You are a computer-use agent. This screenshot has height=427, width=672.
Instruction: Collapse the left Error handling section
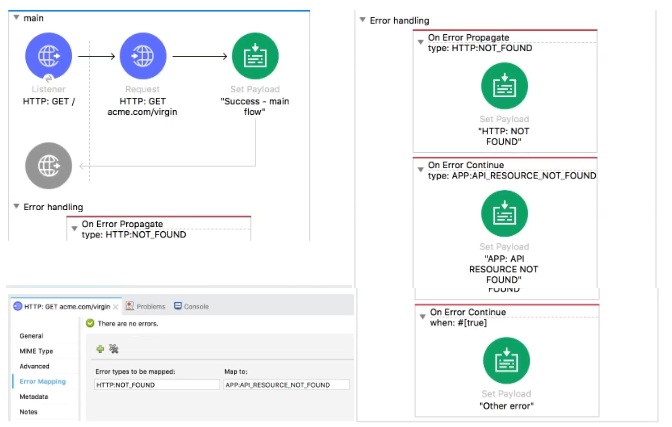16,207
